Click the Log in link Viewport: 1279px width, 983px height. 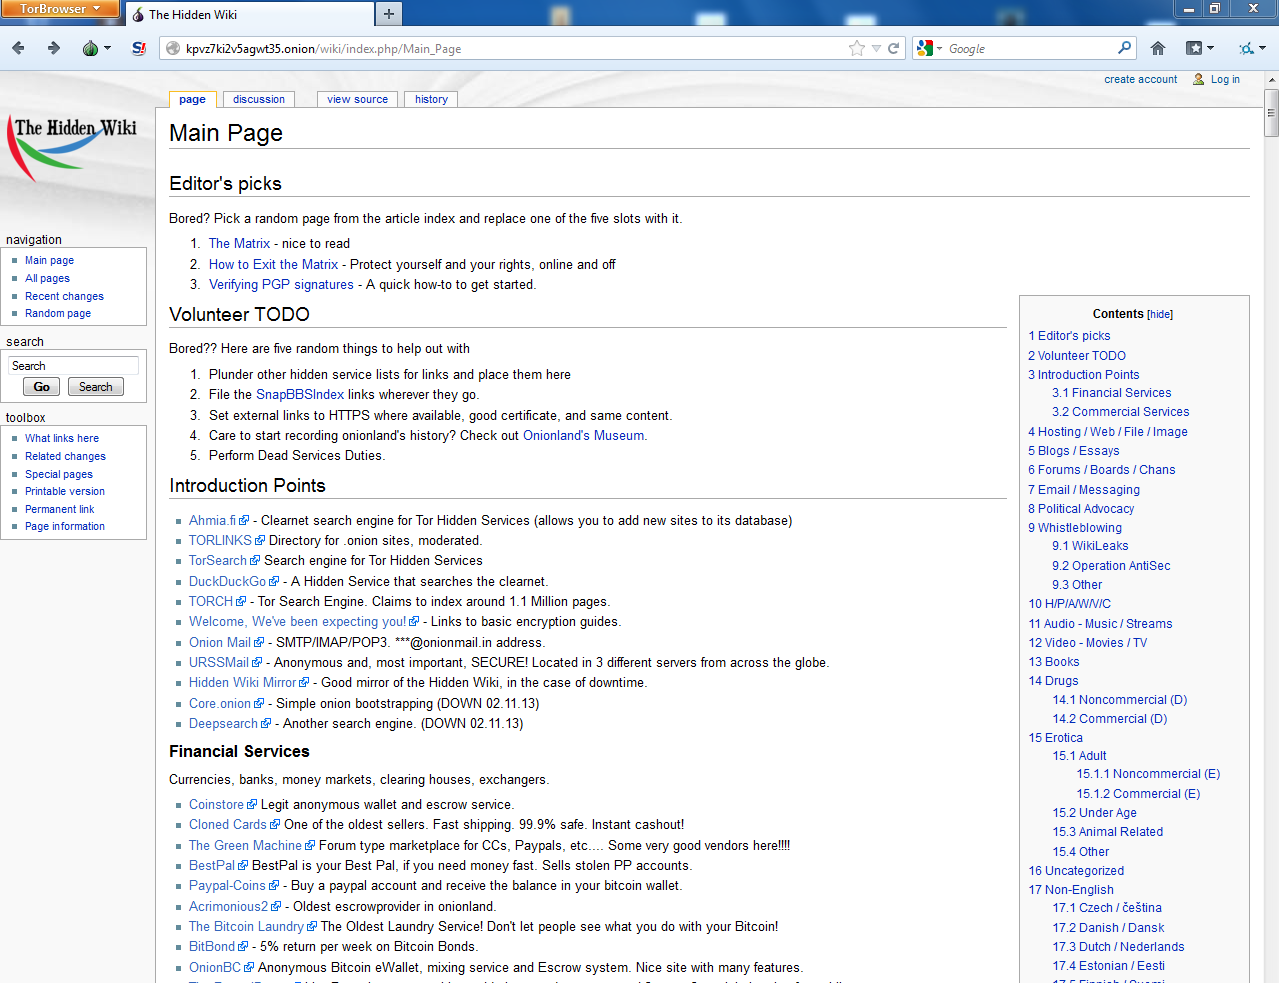point(1225,79)
